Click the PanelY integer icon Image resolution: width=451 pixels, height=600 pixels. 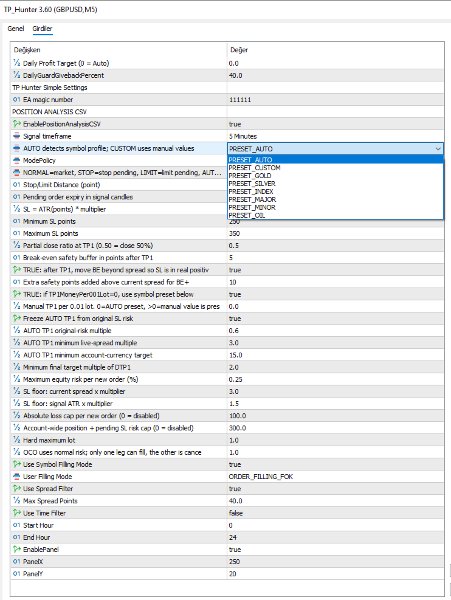pos(16,574)
